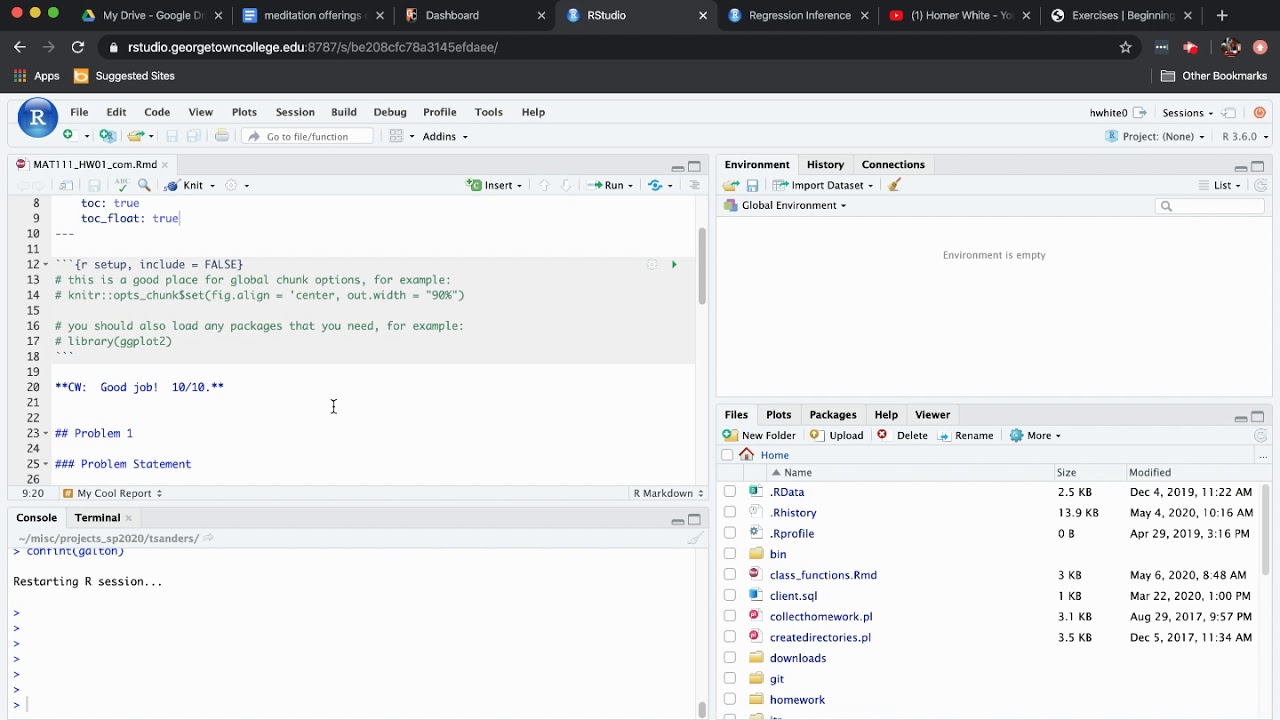This screenshot has height=720, width=1280.
Task: Open the homework folder link
Action: pos(797,700)
